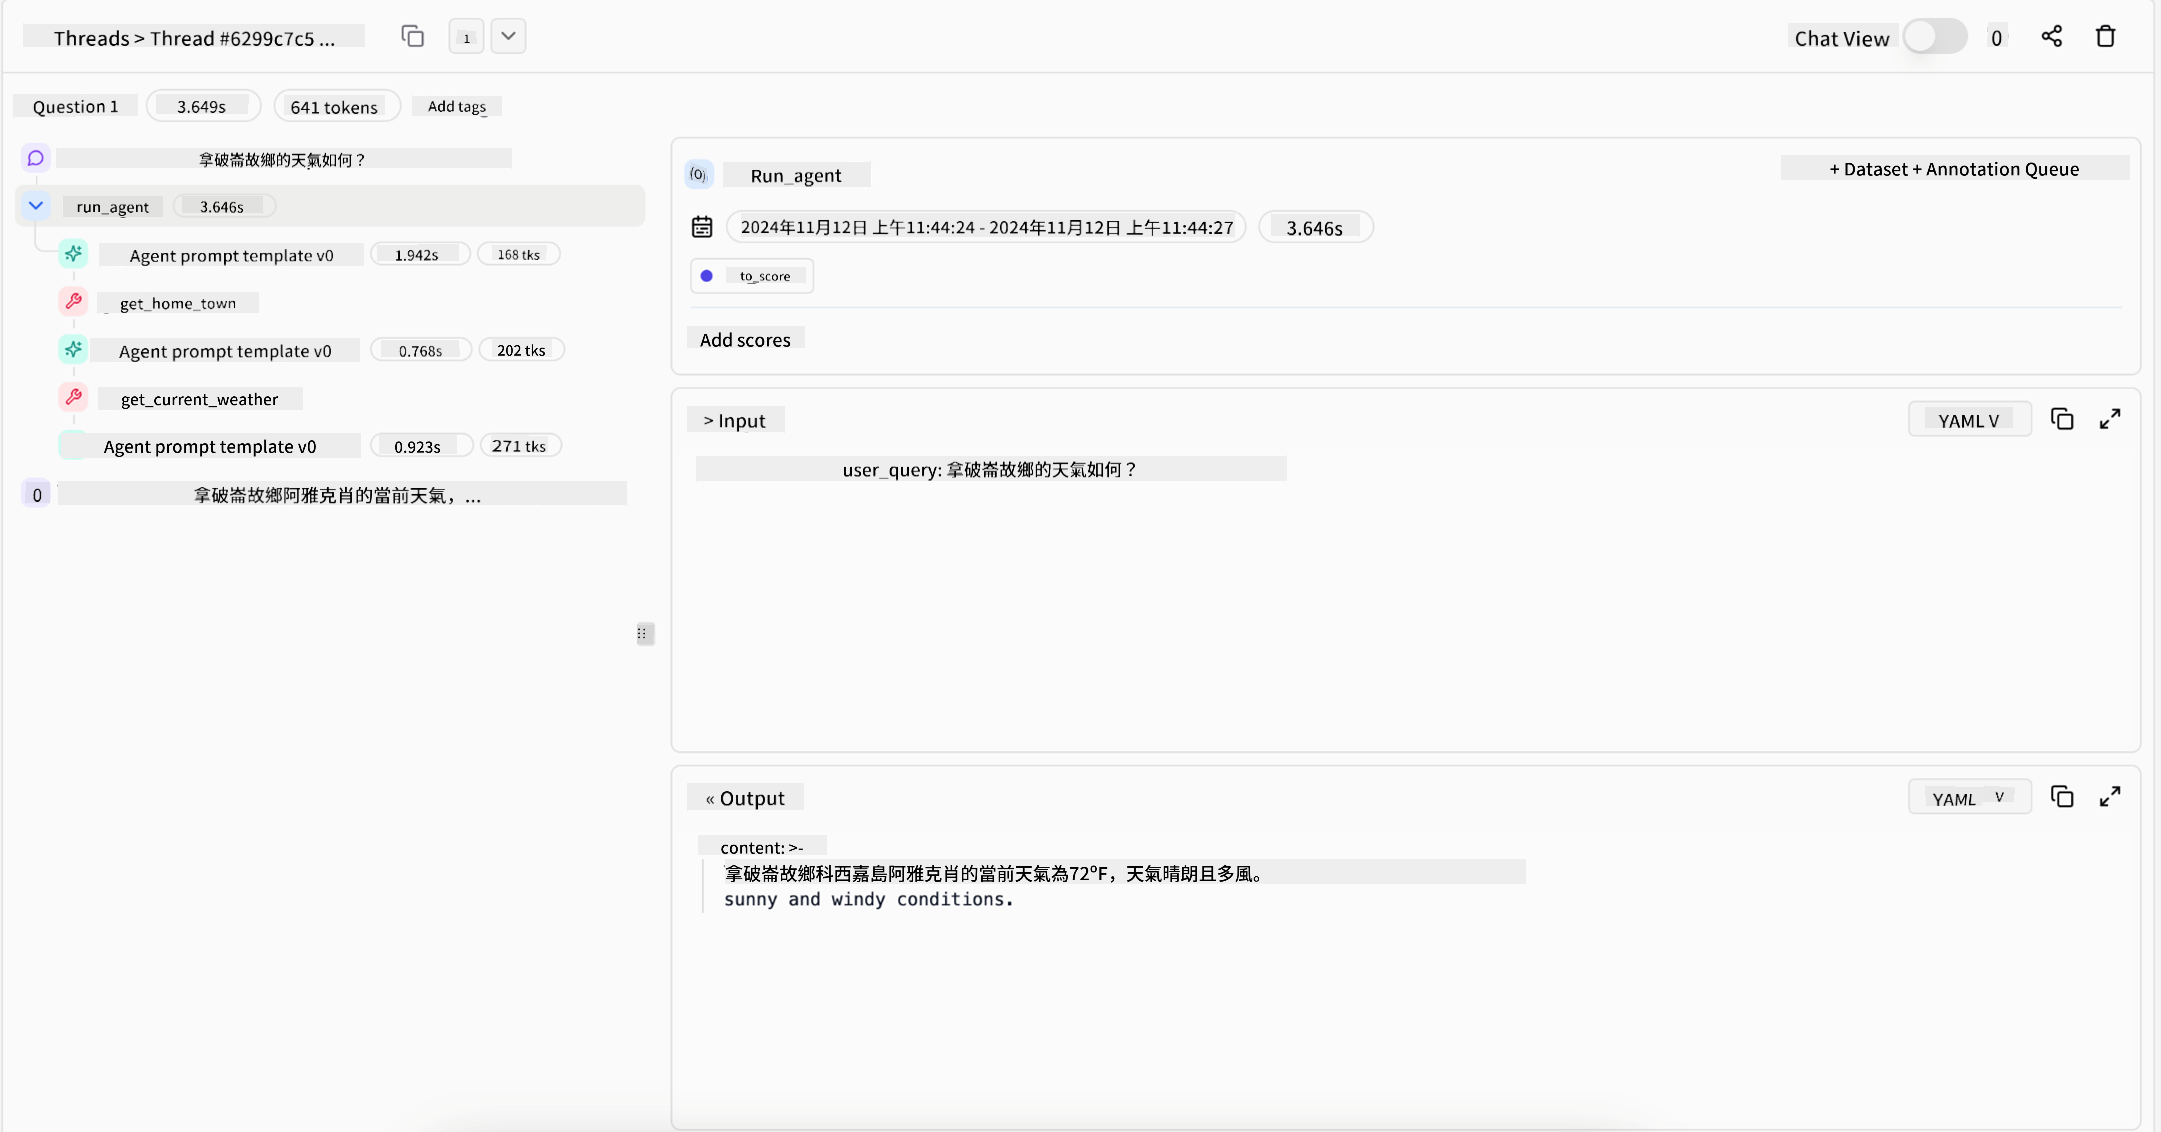This screenshot has height=1132, width=2161.
Task: Select run_agent row in tree
Action: pyautogui.click(x=330, y=206)
